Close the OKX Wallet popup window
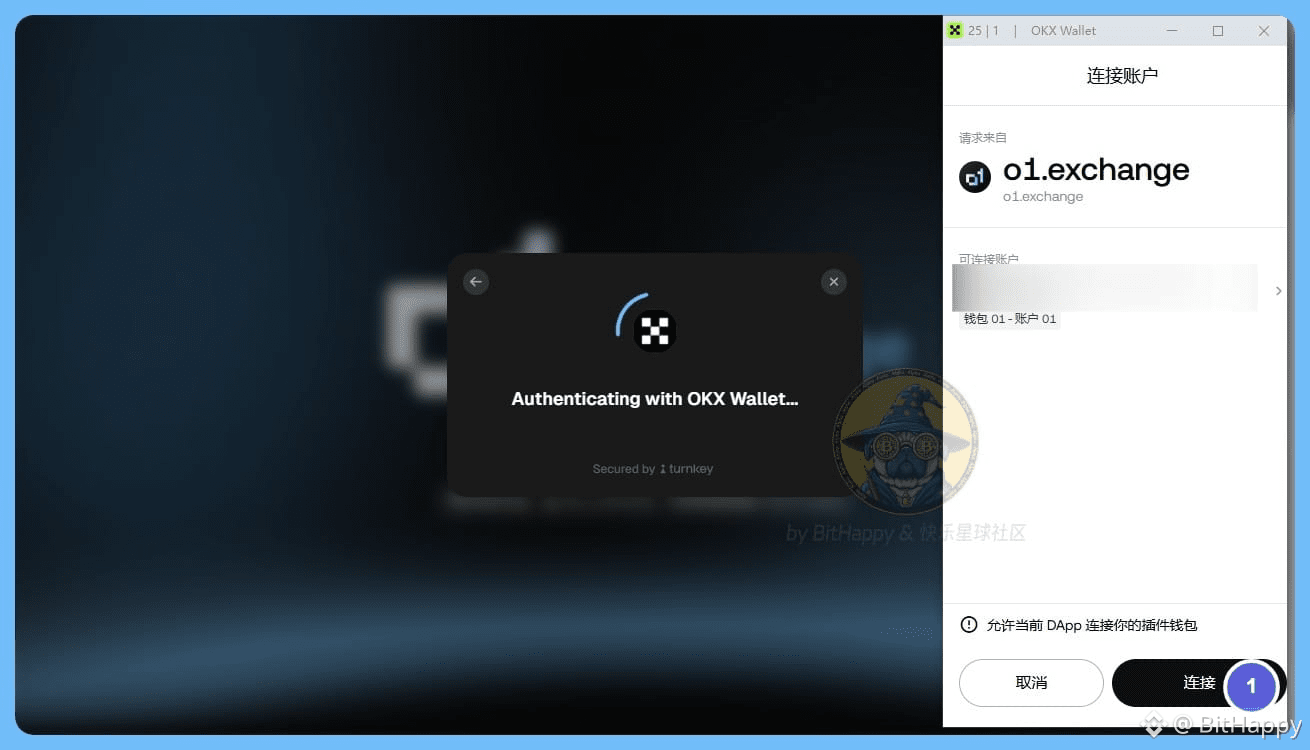The image size is (1310, 750). tap(1264, 31)
